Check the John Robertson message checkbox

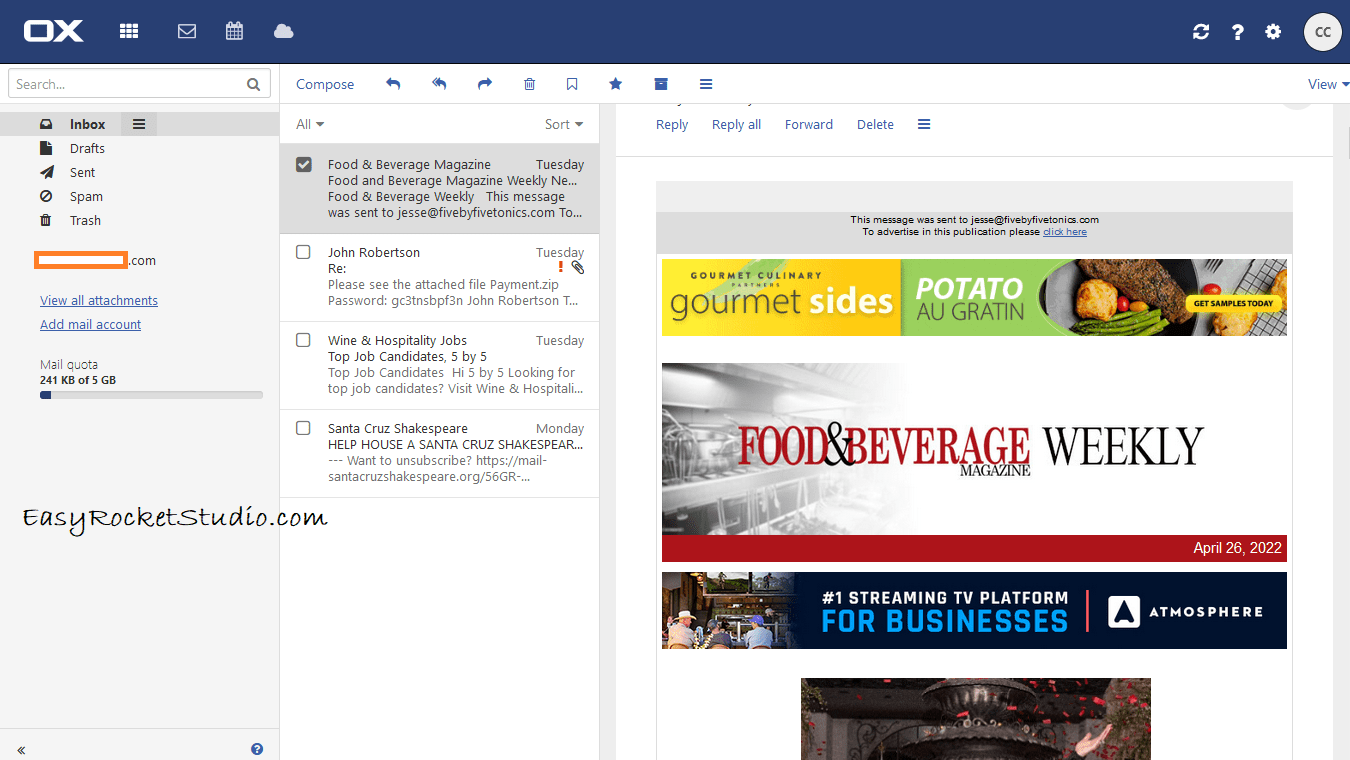pos(304,252)
